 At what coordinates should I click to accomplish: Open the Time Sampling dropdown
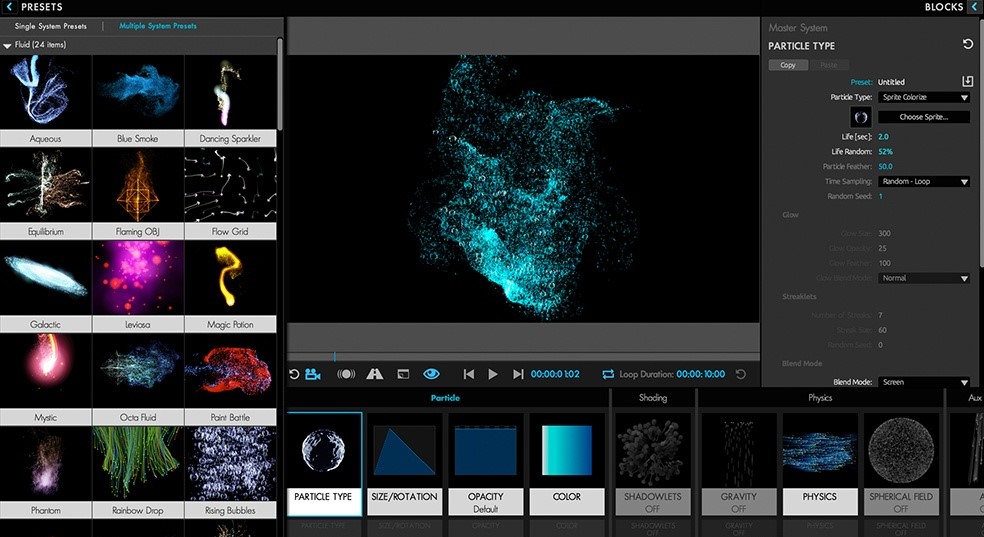(x=924, y=182)
